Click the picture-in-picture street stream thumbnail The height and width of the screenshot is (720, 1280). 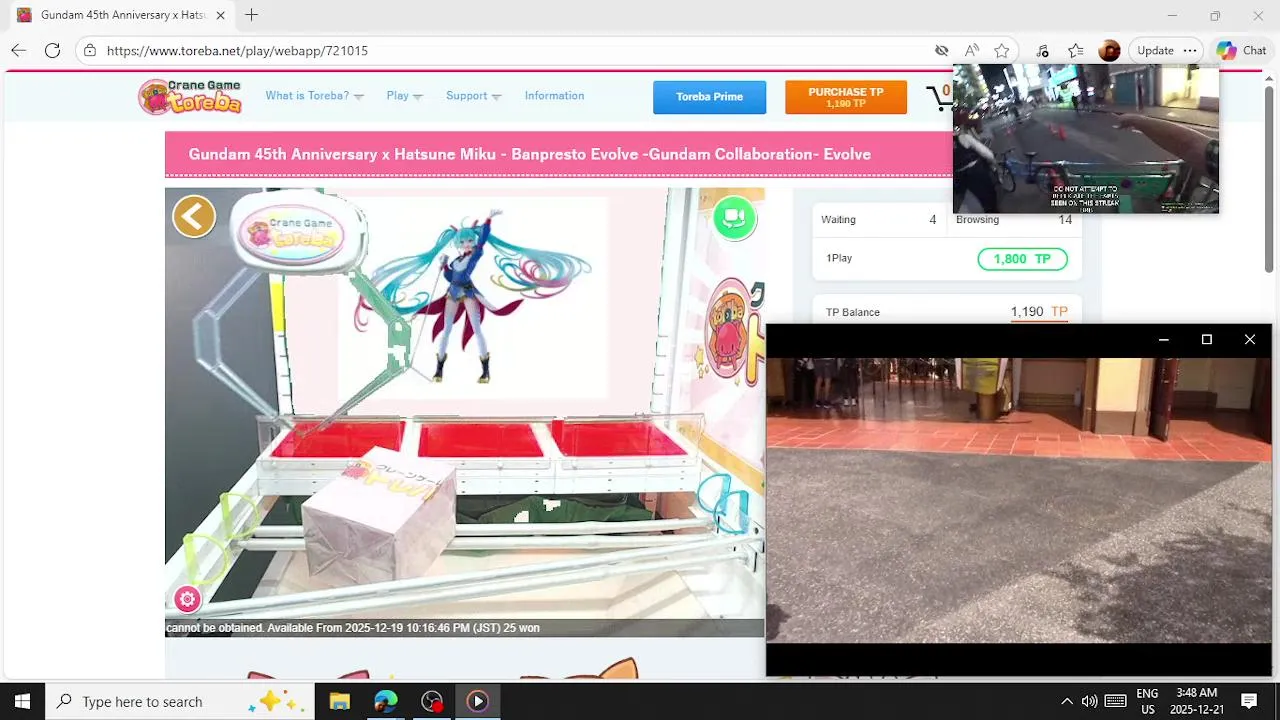tap(1085, 139)
